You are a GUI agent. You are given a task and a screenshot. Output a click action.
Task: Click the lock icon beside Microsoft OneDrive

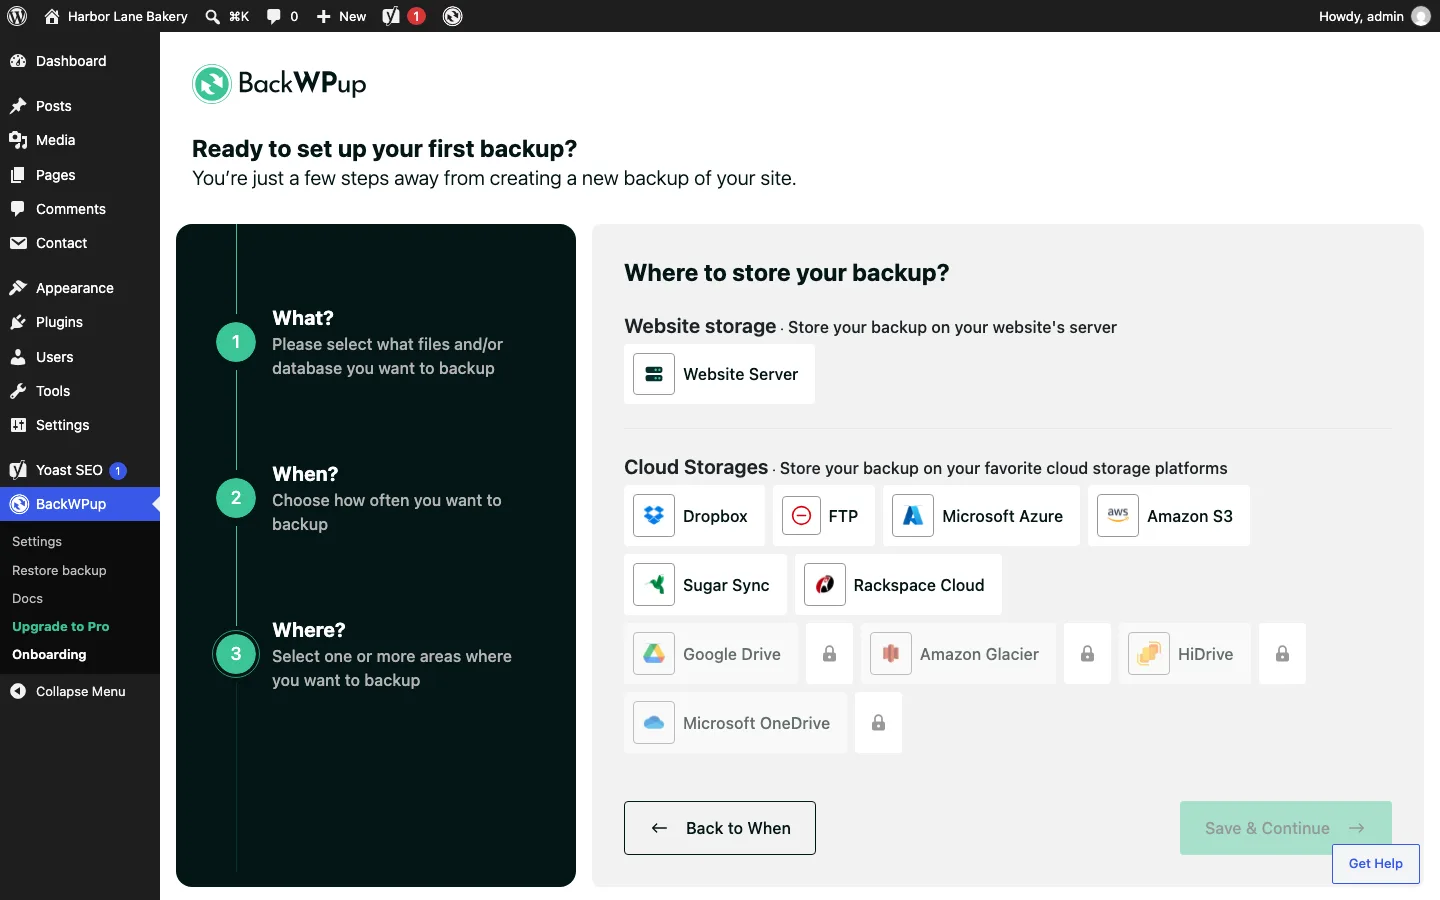pyautogui.click(x=878, y=723)
